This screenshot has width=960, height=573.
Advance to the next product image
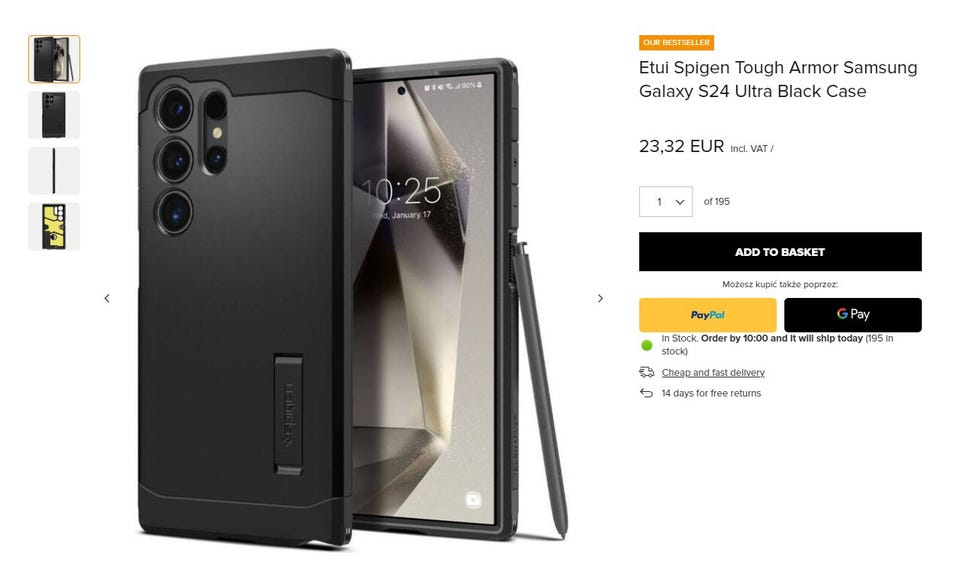tap(600, 298)
